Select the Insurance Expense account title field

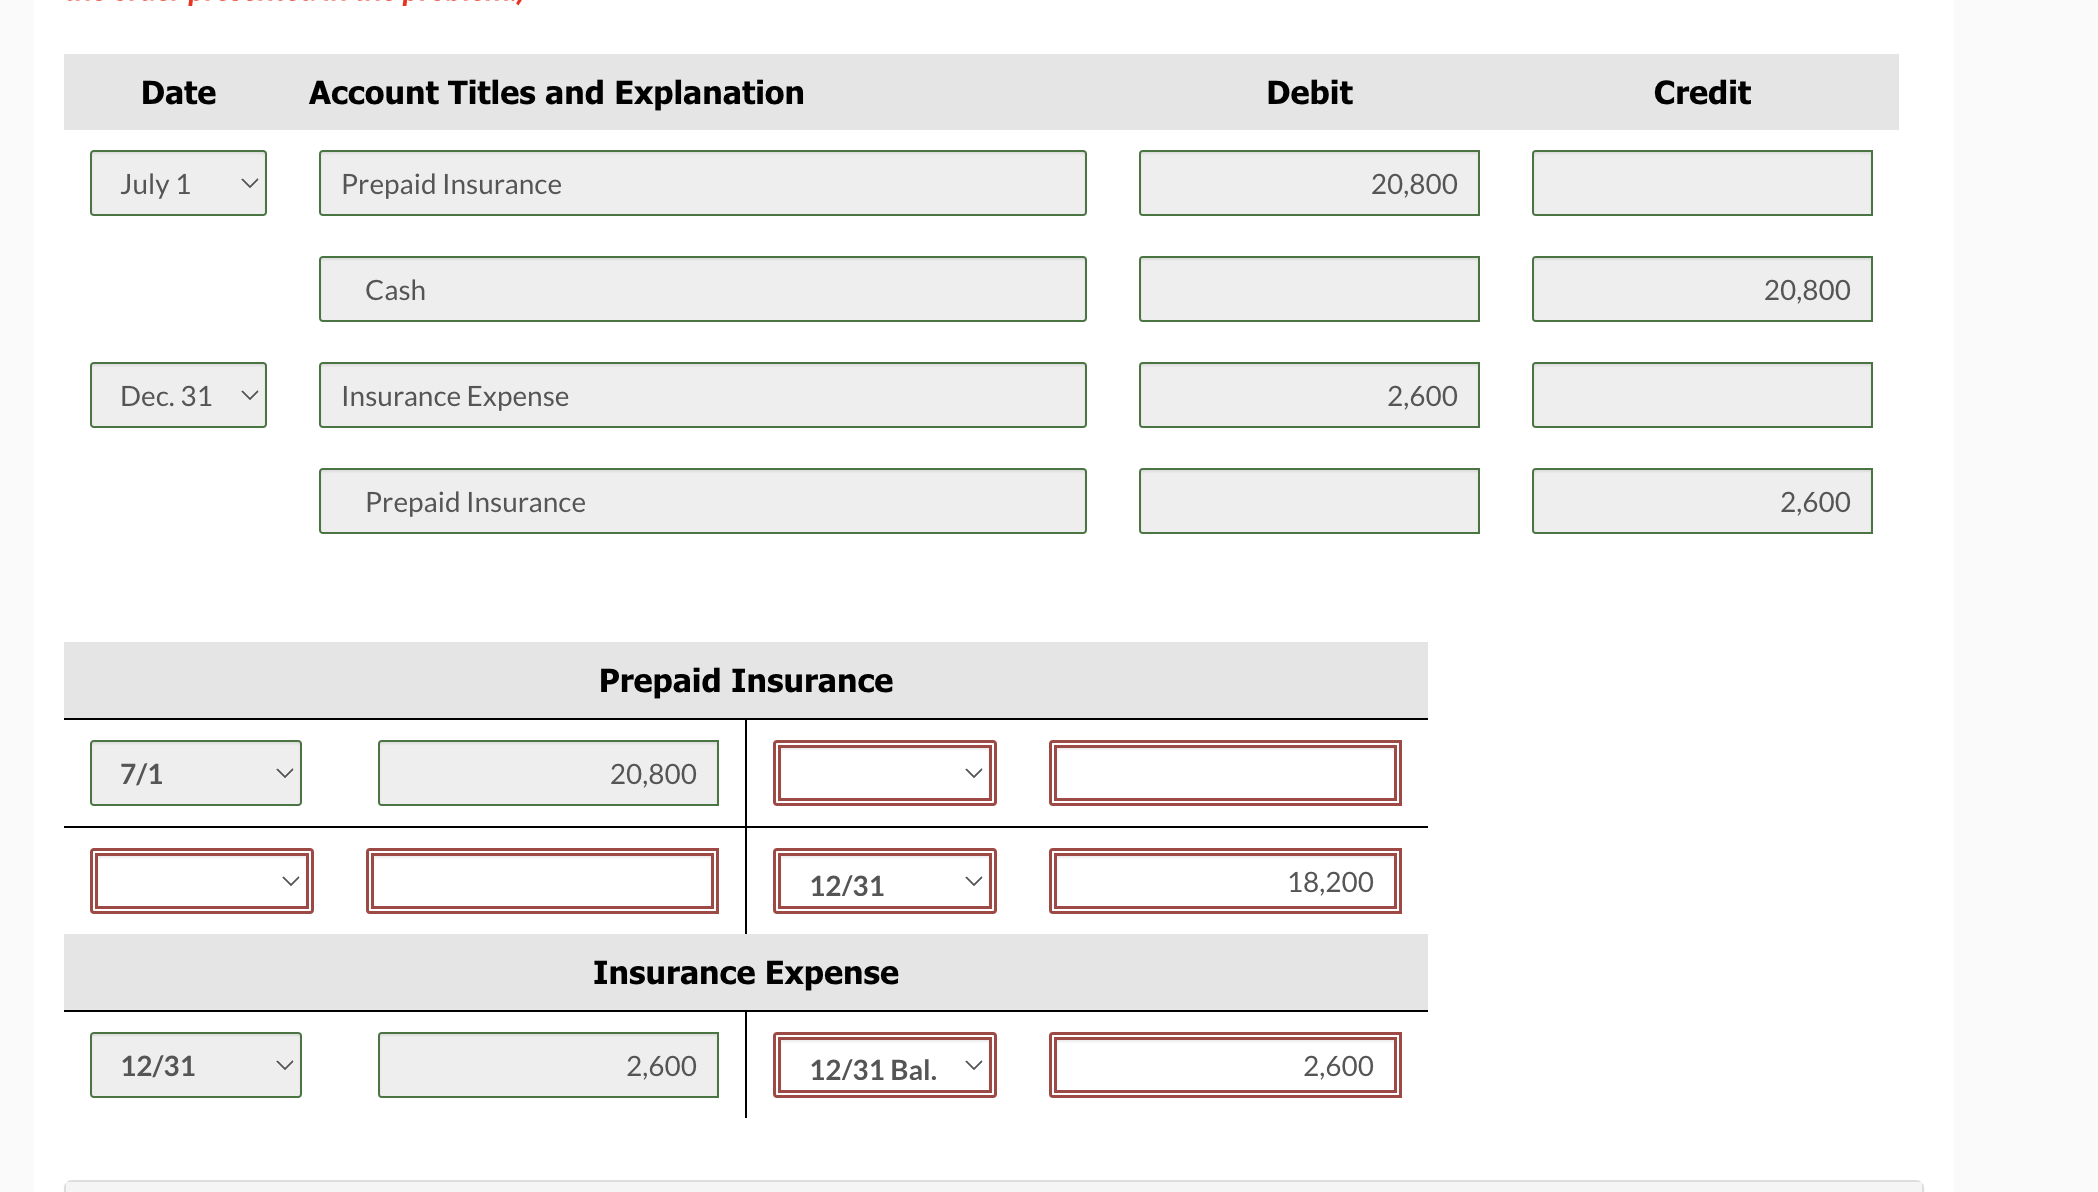702,395
